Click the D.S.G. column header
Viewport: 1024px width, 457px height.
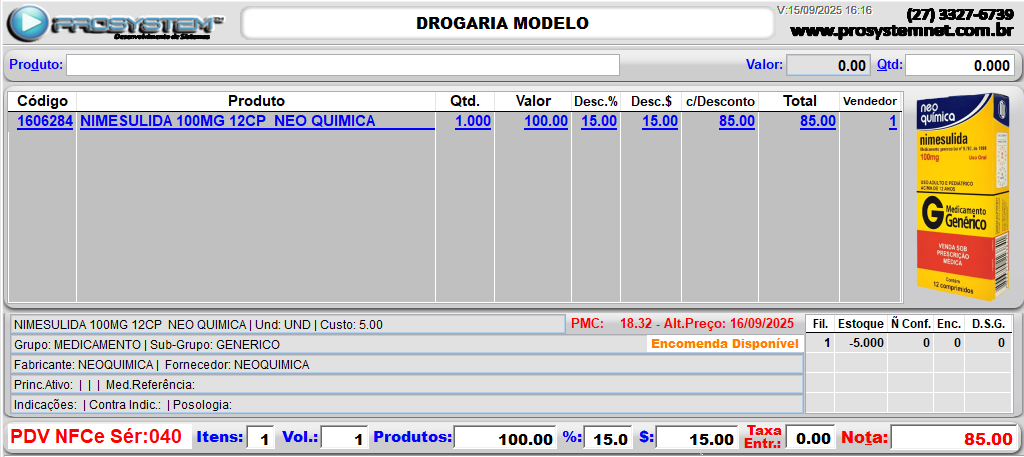[988, 324]
